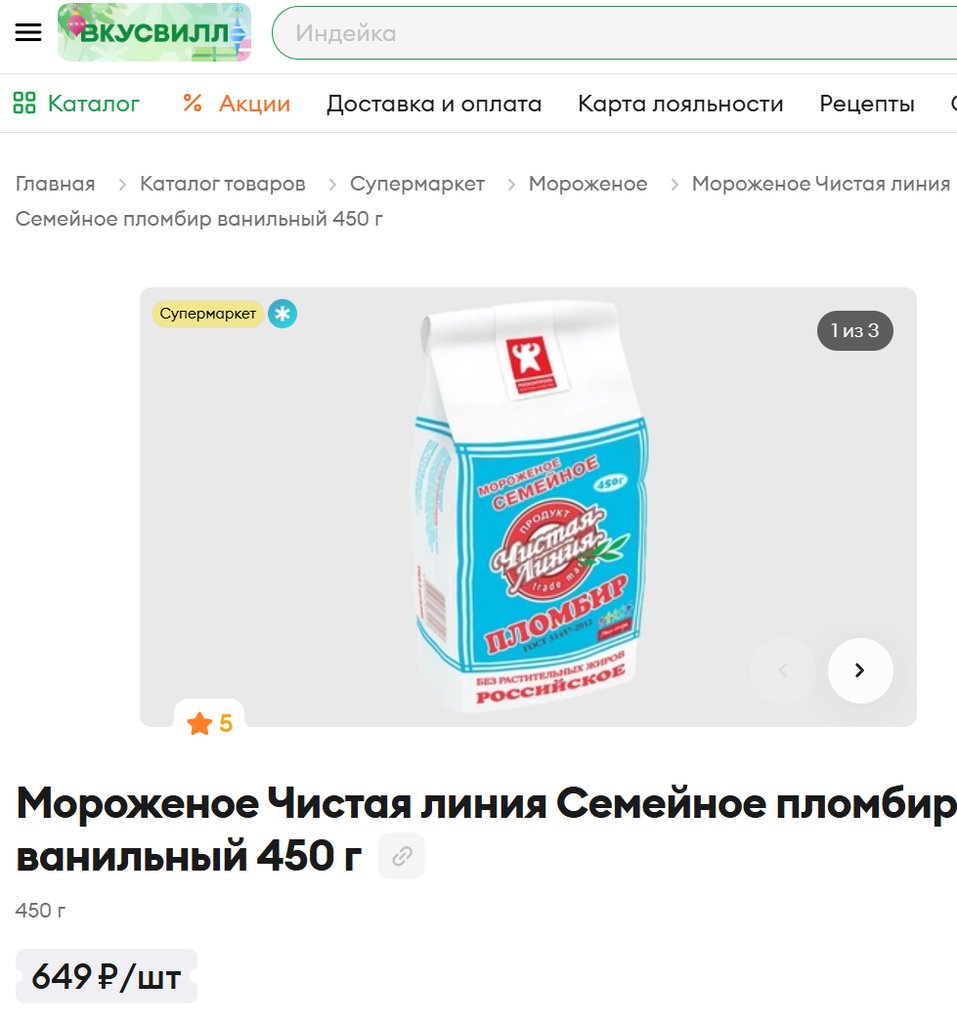Show next product photo with right arrow
Screen dimensions: 957x1024
click(x=860, y=670)
